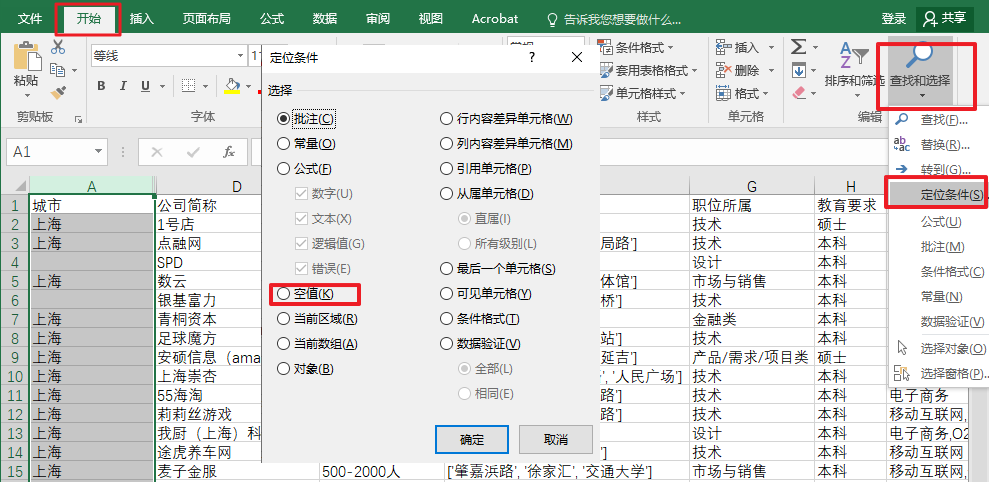Screen dimensions: 989x482
Task: Select the 对象(B) radio button
Action: click(283, 369)
